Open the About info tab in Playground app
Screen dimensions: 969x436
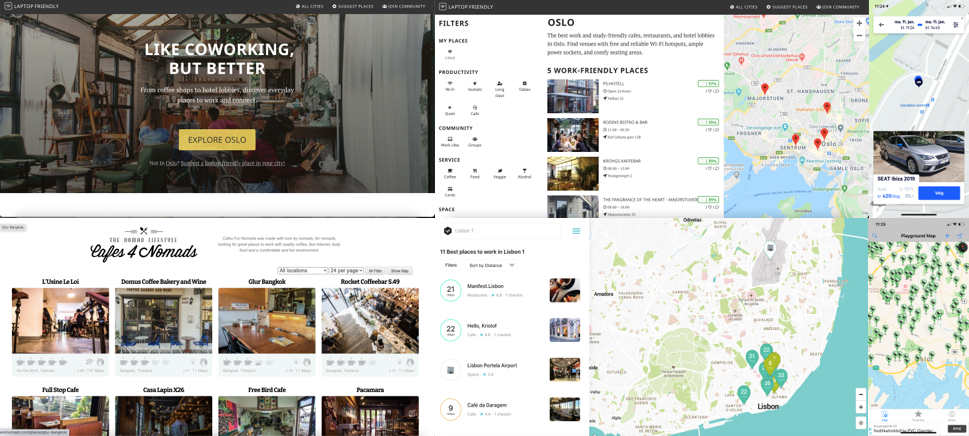[x=952, y=416]
